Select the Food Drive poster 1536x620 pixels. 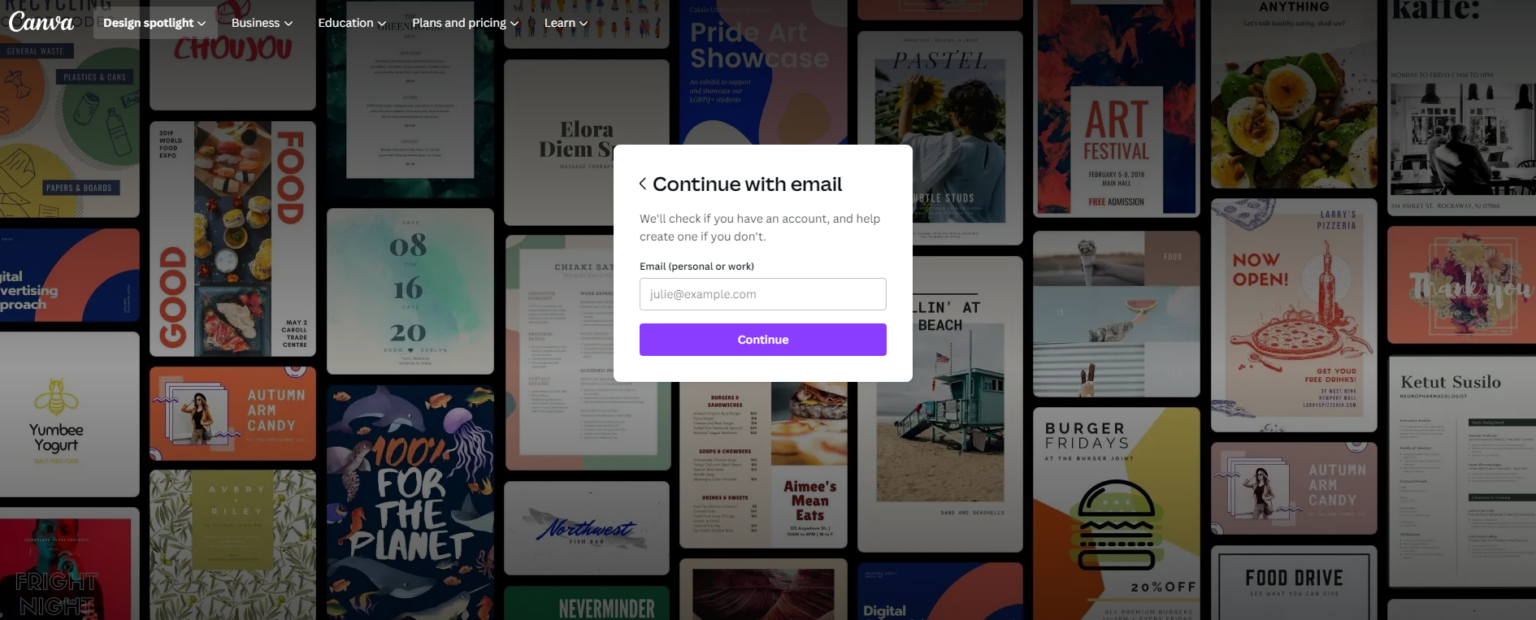point(1293,585)
